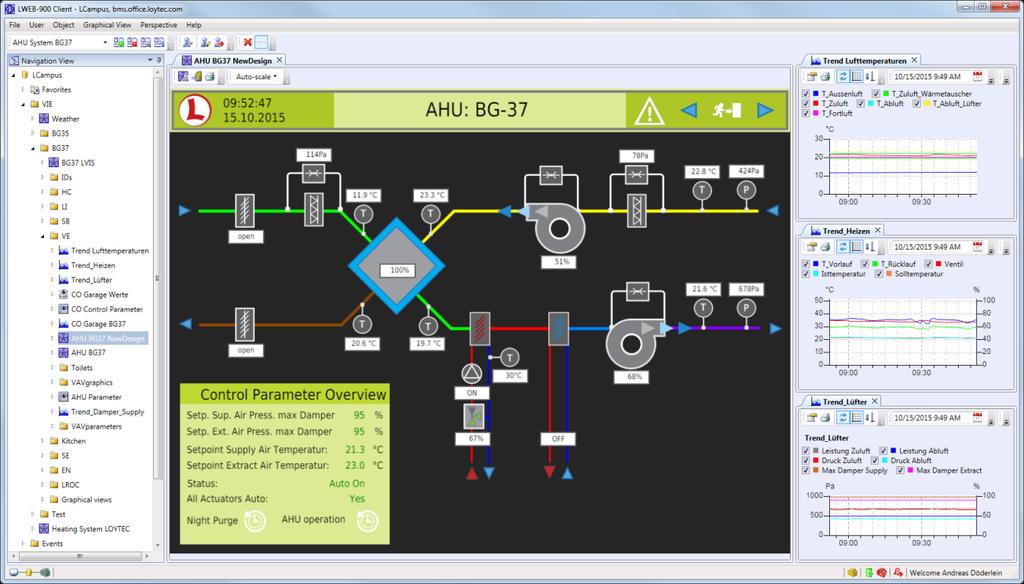Screen dimensions: 1024x584
Task: Click the extract air fan symbol showing 51%
Action: (x=556, y=227)
